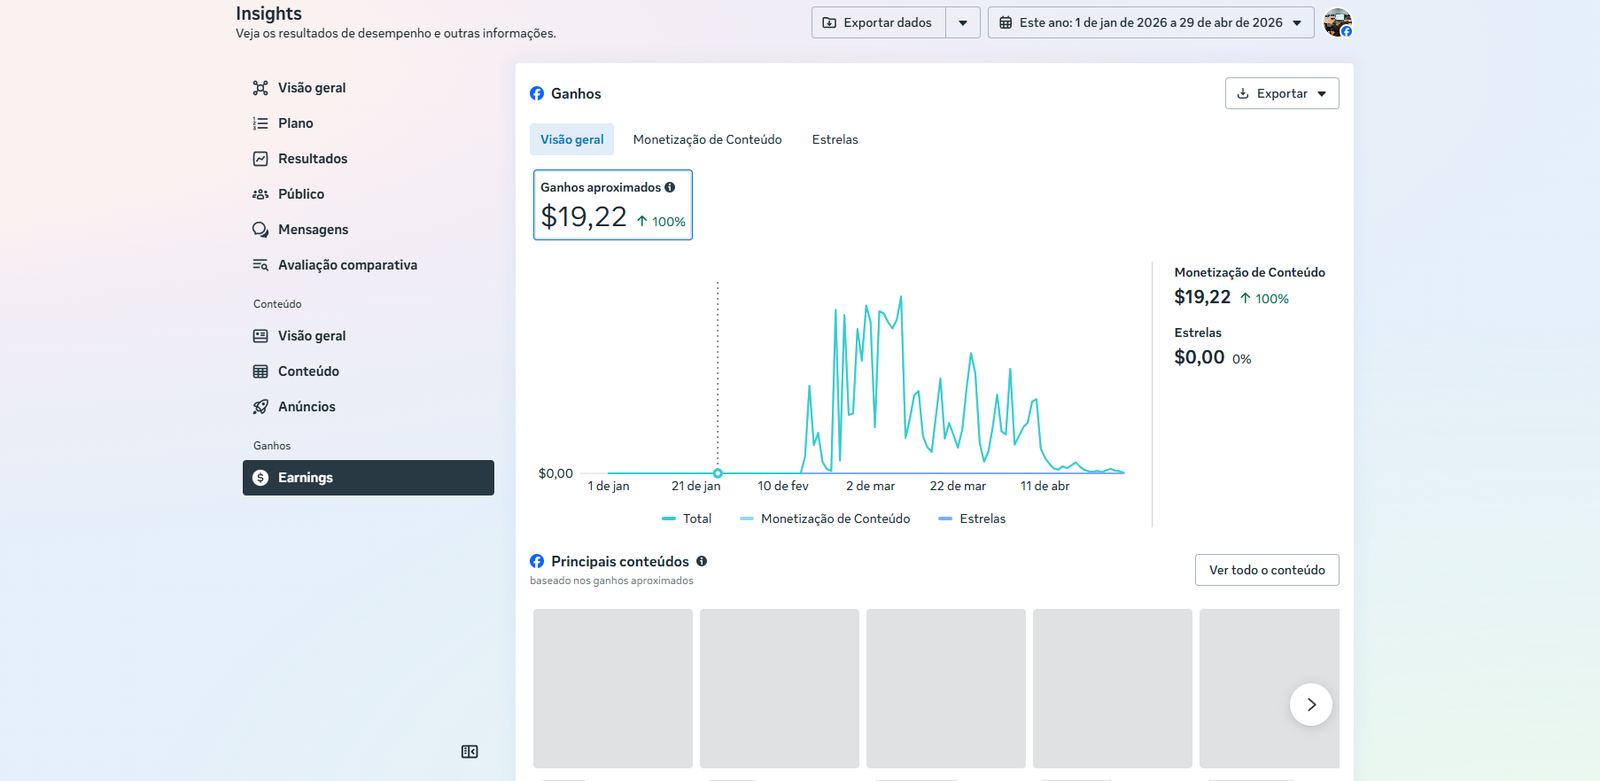
Task: Click the Exportar dados button
Action: (x=878, y=23)
